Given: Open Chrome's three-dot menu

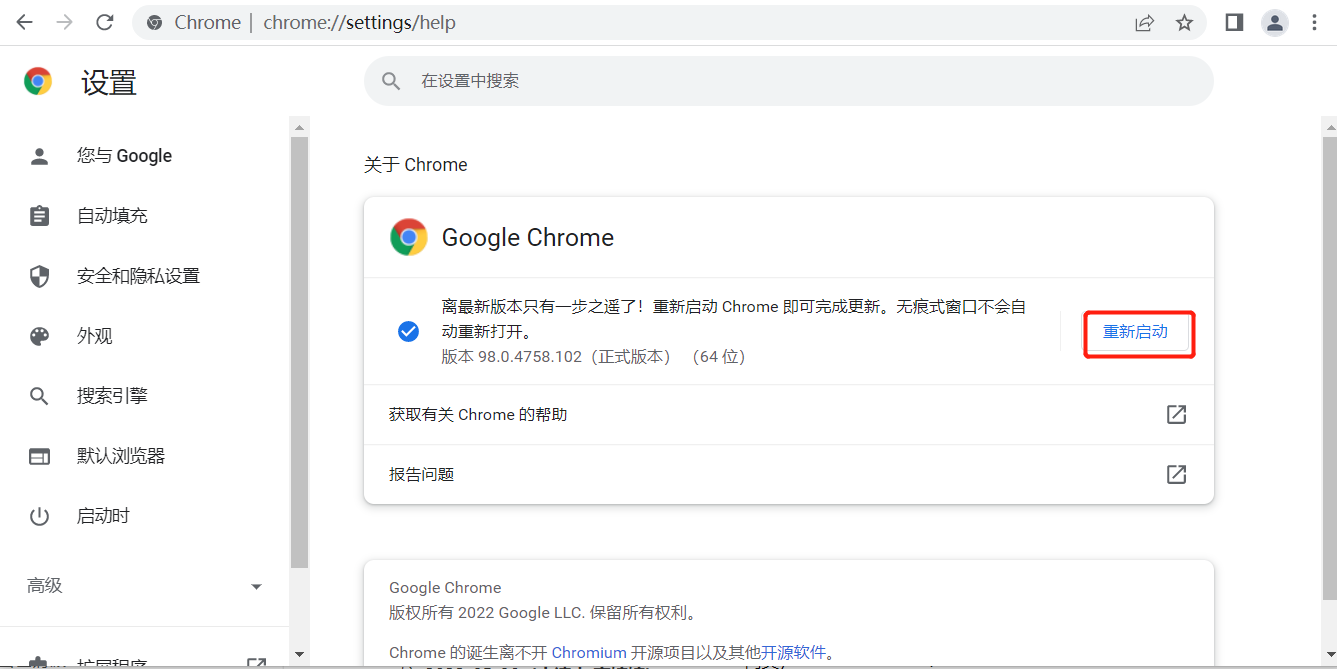Looking at the screenshot, I should [1315, 22].
